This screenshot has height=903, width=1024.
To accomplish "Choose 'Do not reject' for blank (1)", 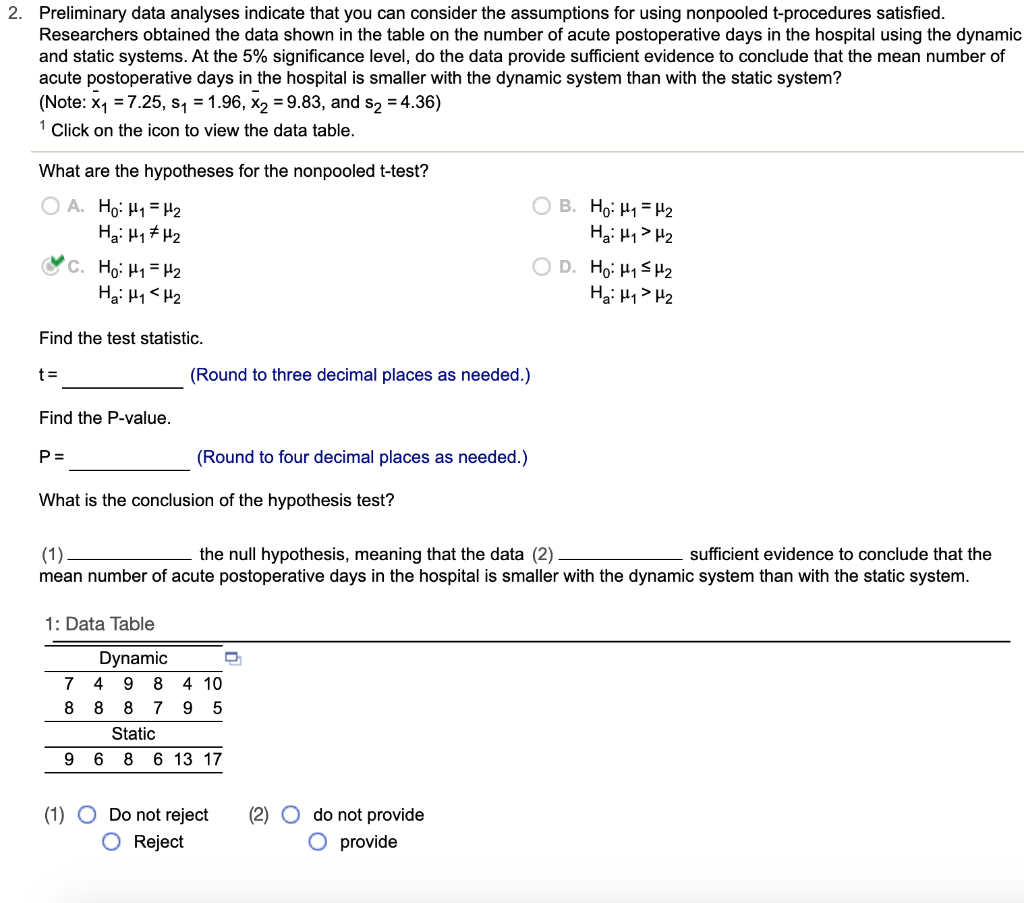I will (87, 814).
